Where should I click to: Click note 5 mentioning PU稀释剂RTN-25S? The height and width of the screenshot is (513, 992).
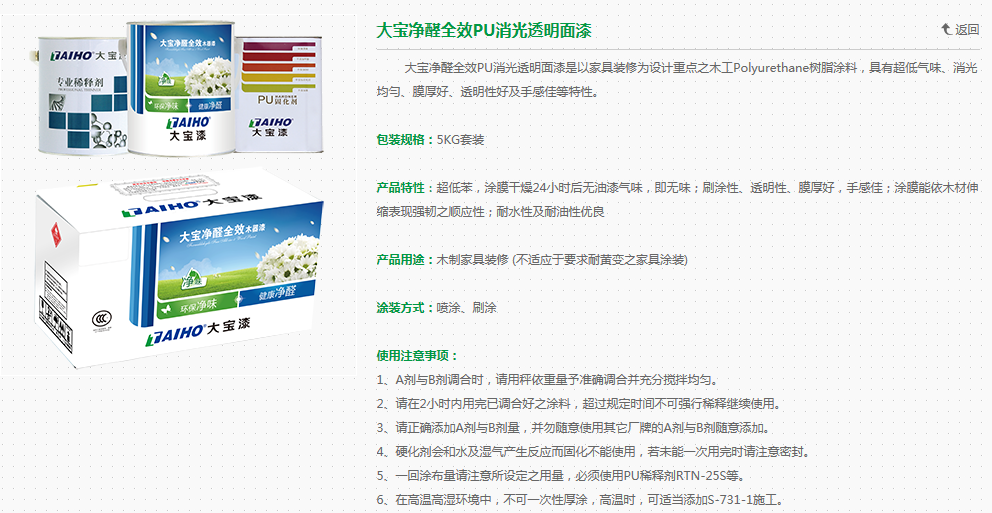pyautogui.click(x=561, y=476)
